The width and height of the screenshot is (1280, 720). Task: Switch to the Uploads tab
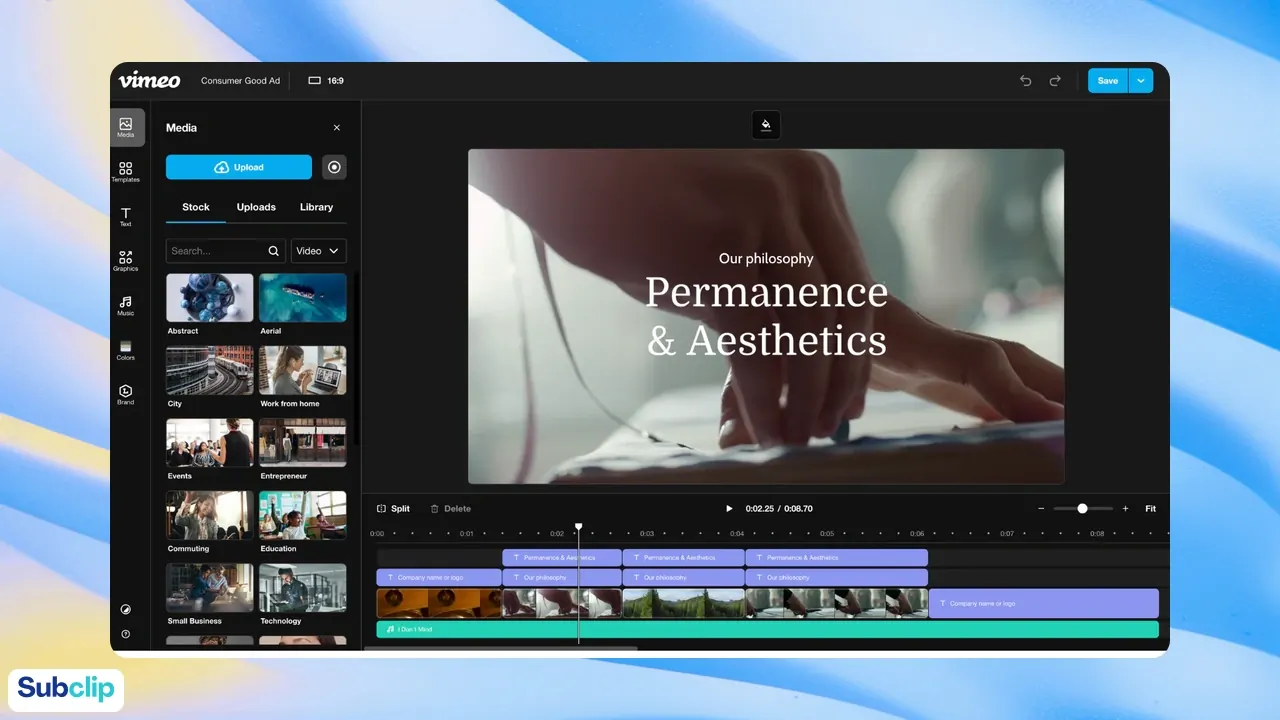coord(256,207)
